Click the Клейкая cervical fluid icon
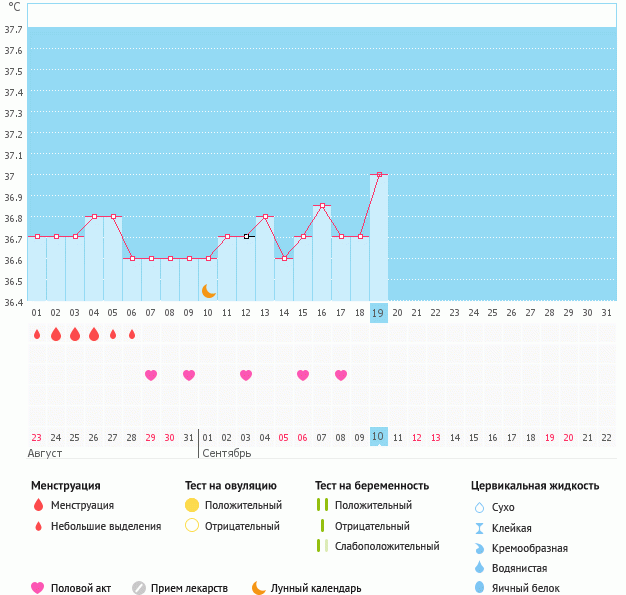The width and height of the screenshot is (626, 595). pos(480,528)
